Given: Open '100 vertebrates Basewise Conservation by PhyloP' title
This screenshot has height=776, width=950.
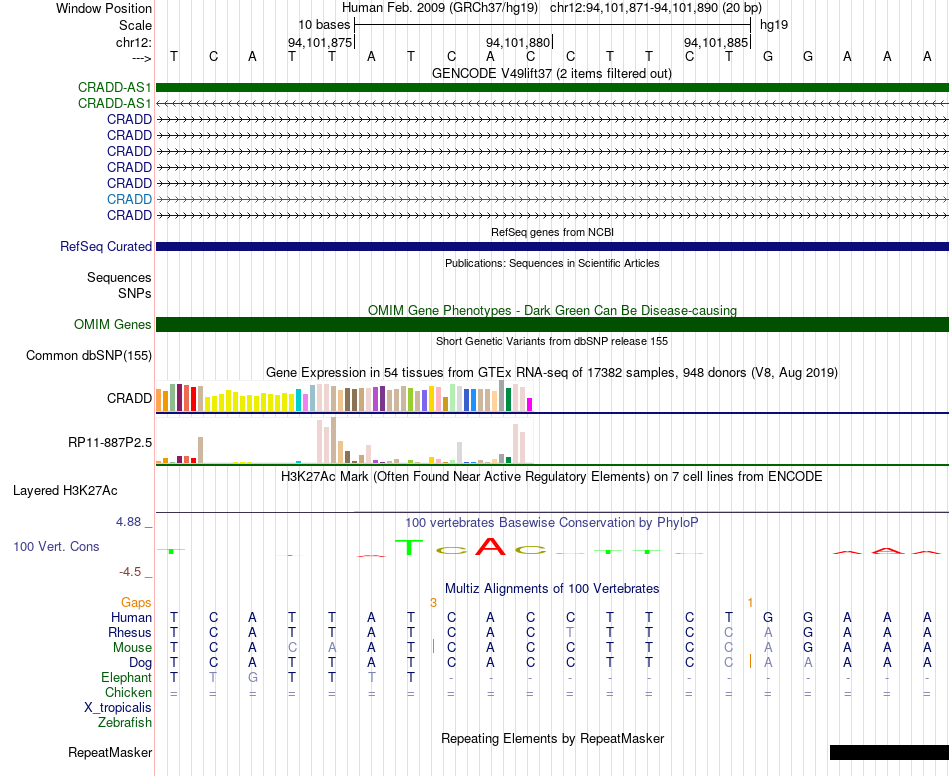Looking at the screenshot, I should click(x=552, y=522).
